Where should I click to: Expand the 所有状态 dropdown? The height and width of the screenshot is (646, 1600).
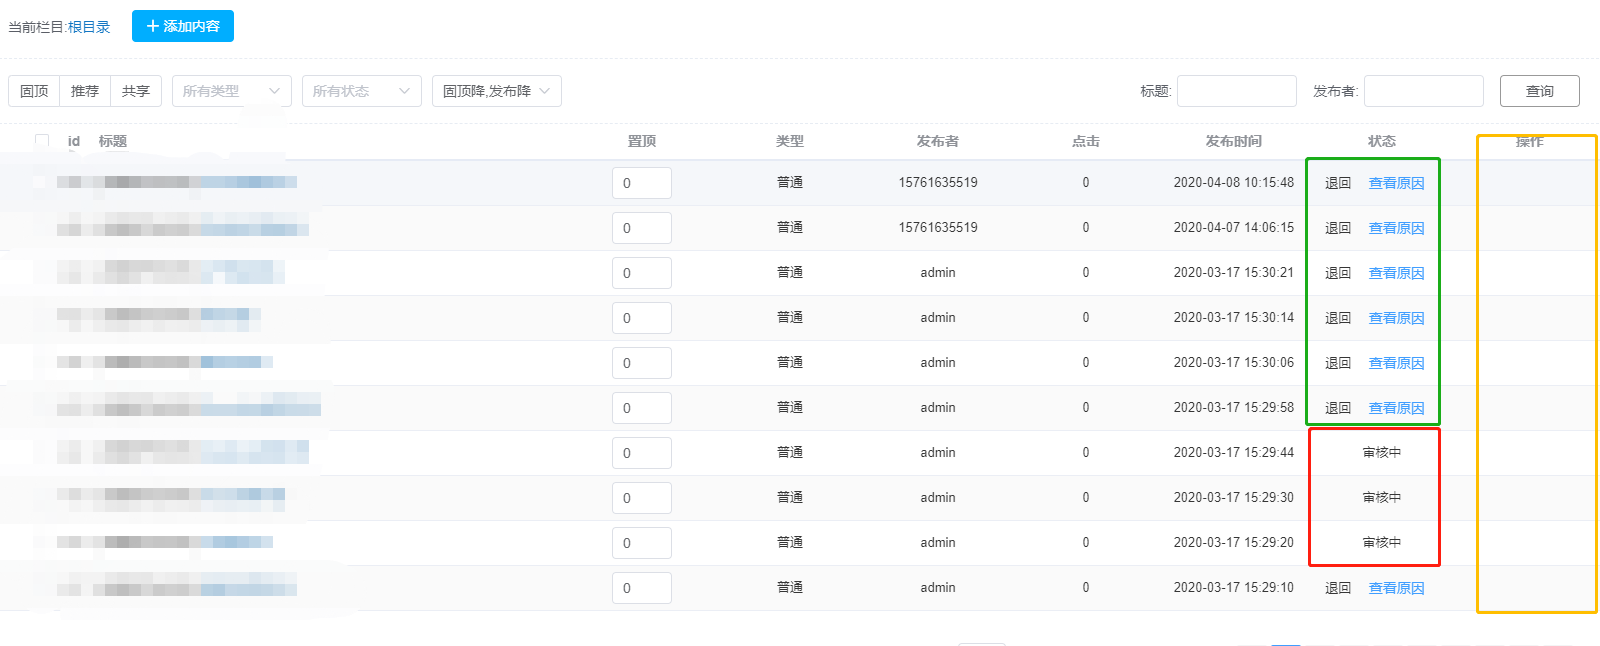361,91
